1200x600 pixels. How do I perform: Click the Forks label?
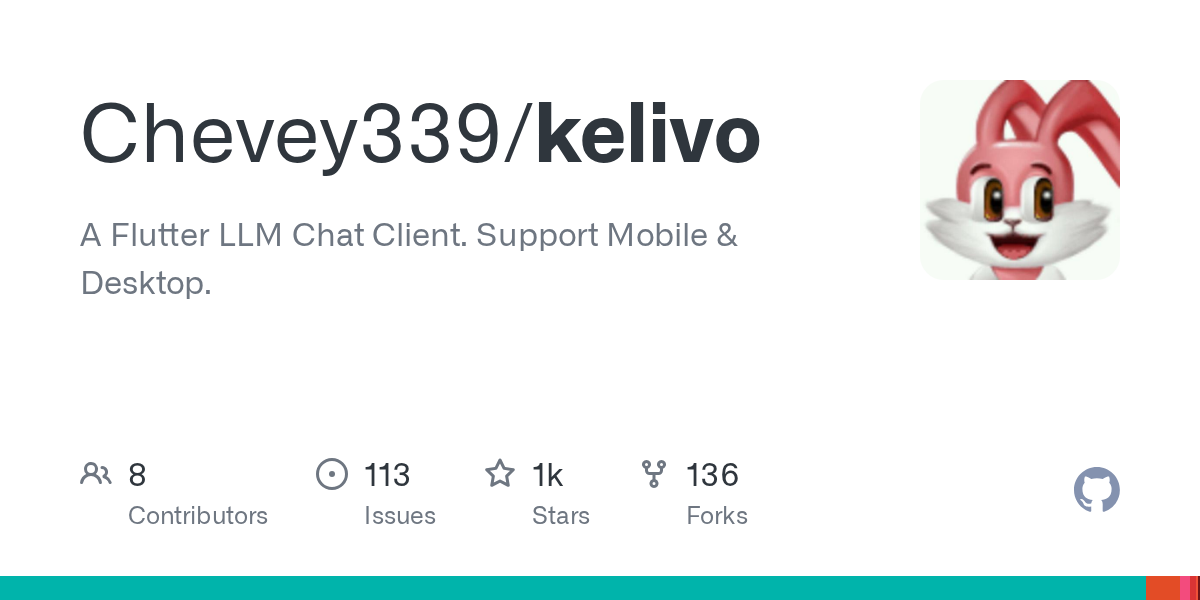(717, 516)
